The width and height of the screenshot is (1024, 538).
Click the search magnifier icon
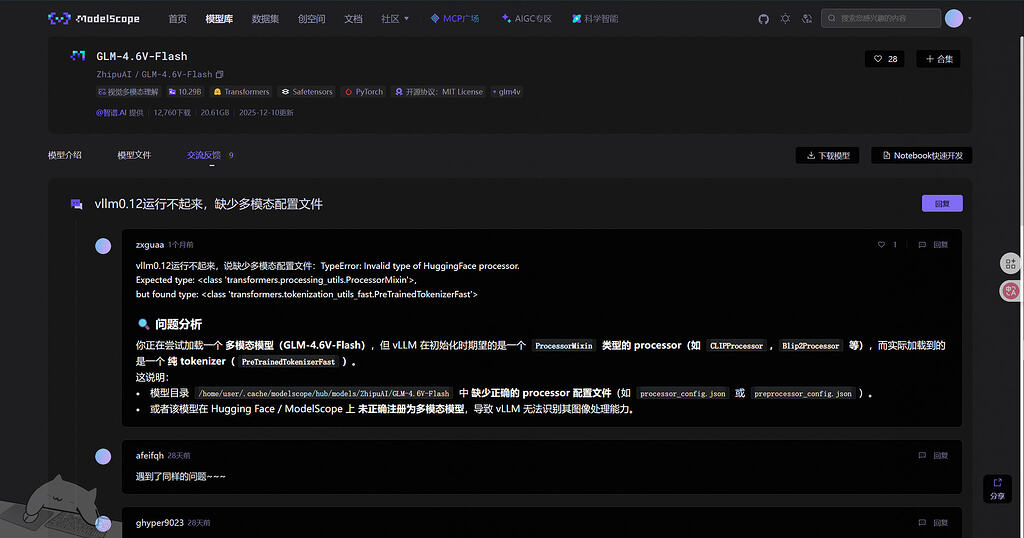point(831,18)
